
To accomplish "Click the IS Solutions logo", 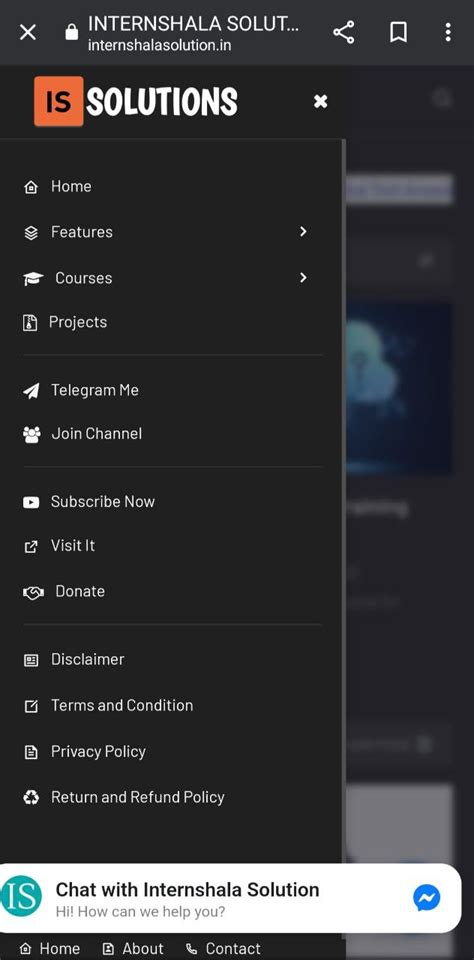I will [136, 102].
